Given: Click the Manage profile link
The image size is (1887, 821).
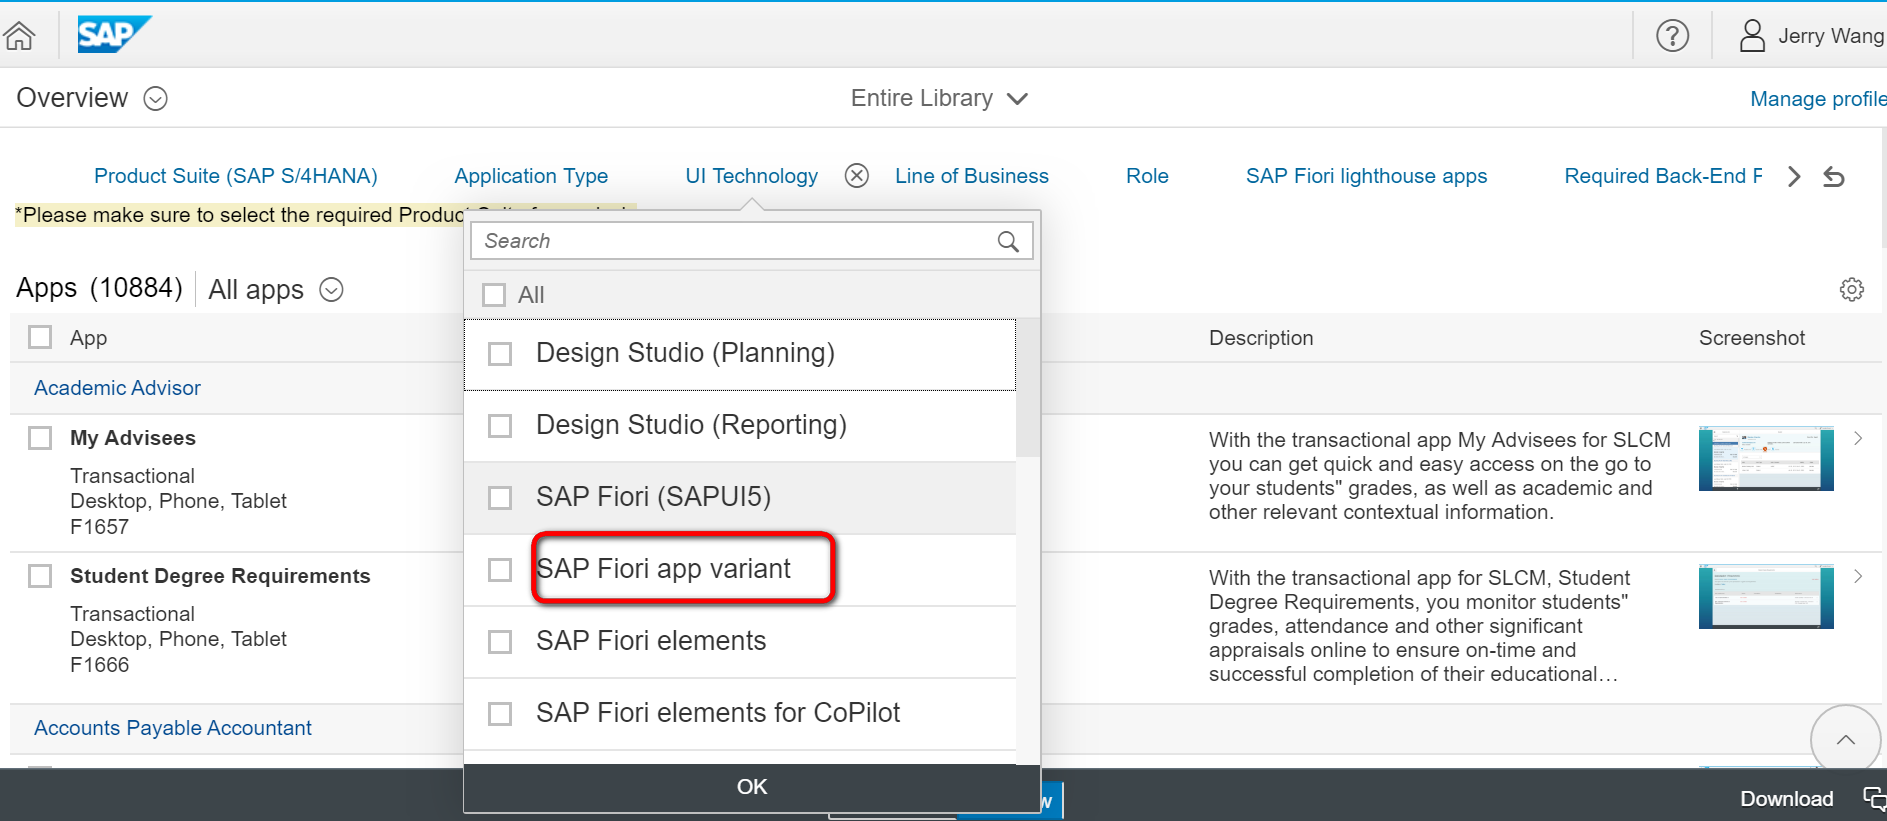Looking at the screenshot, I should click(x=1817, y=99).
